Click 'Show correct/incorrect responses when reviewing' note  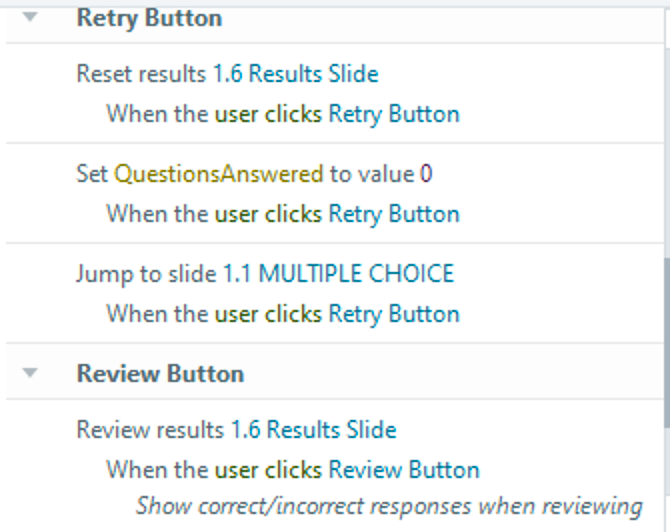click(x=388, y=506)
